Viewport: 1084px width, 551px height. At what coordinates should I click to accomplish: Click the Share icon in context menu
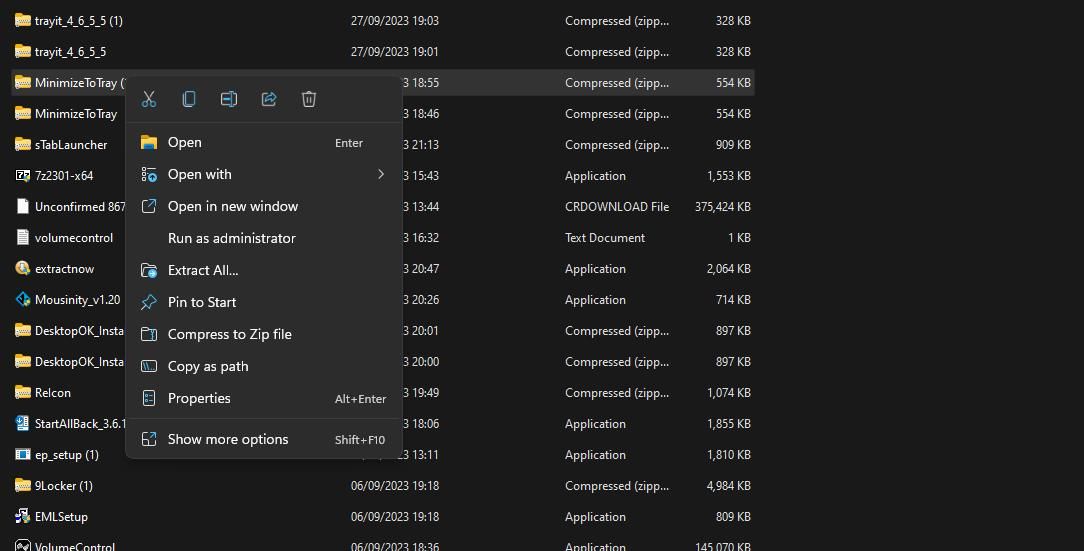click(269, 99)
